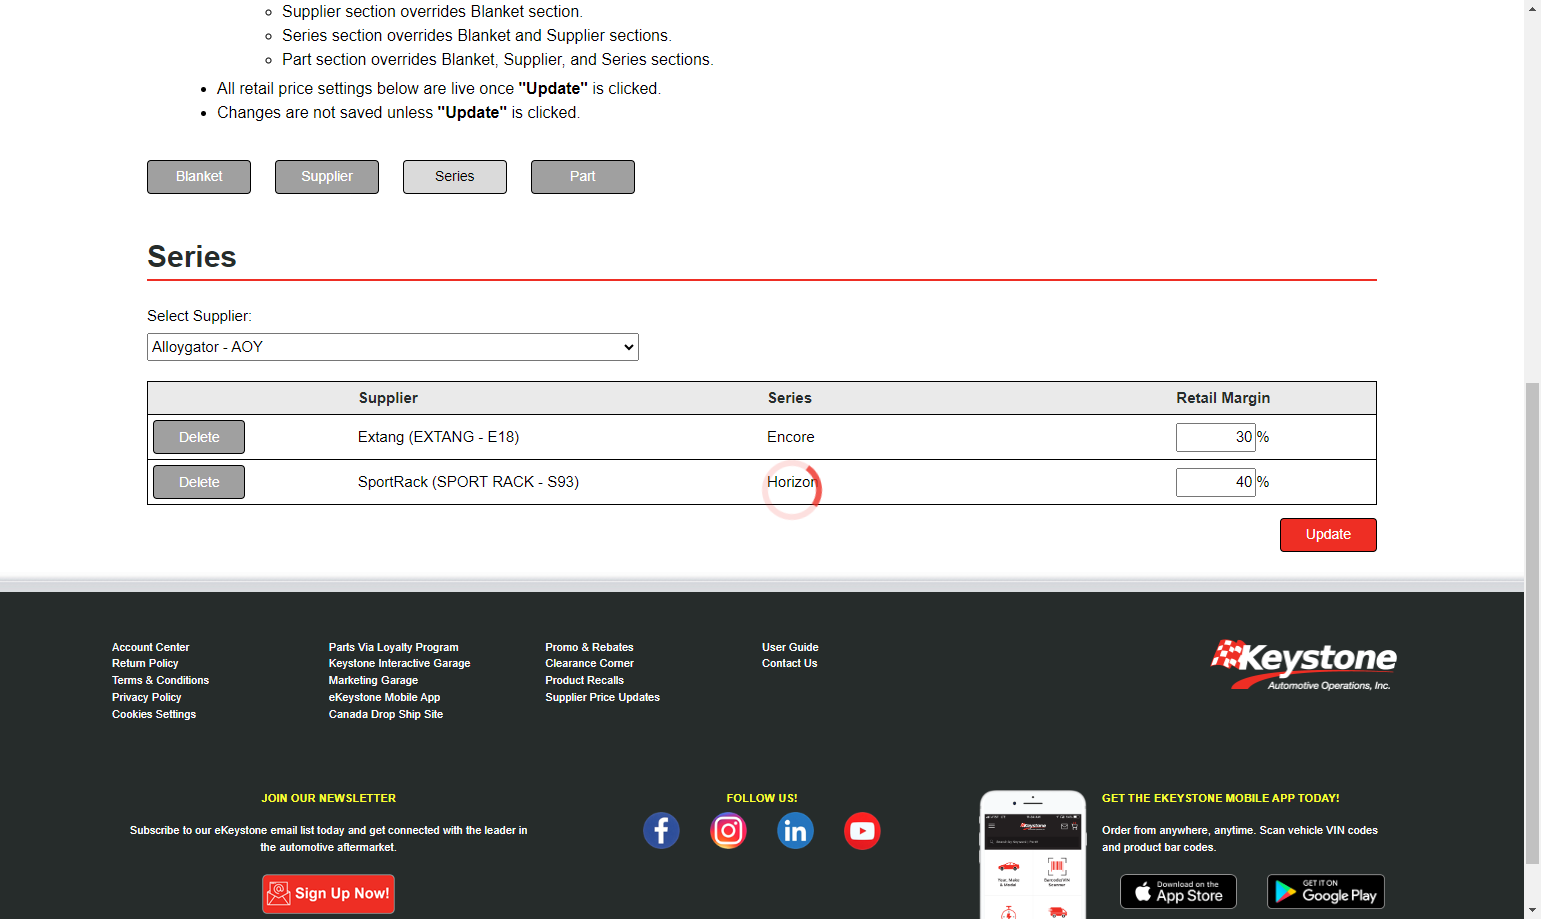
Task: Switch to the Supplier section tab
Action: tap(327, 177)
